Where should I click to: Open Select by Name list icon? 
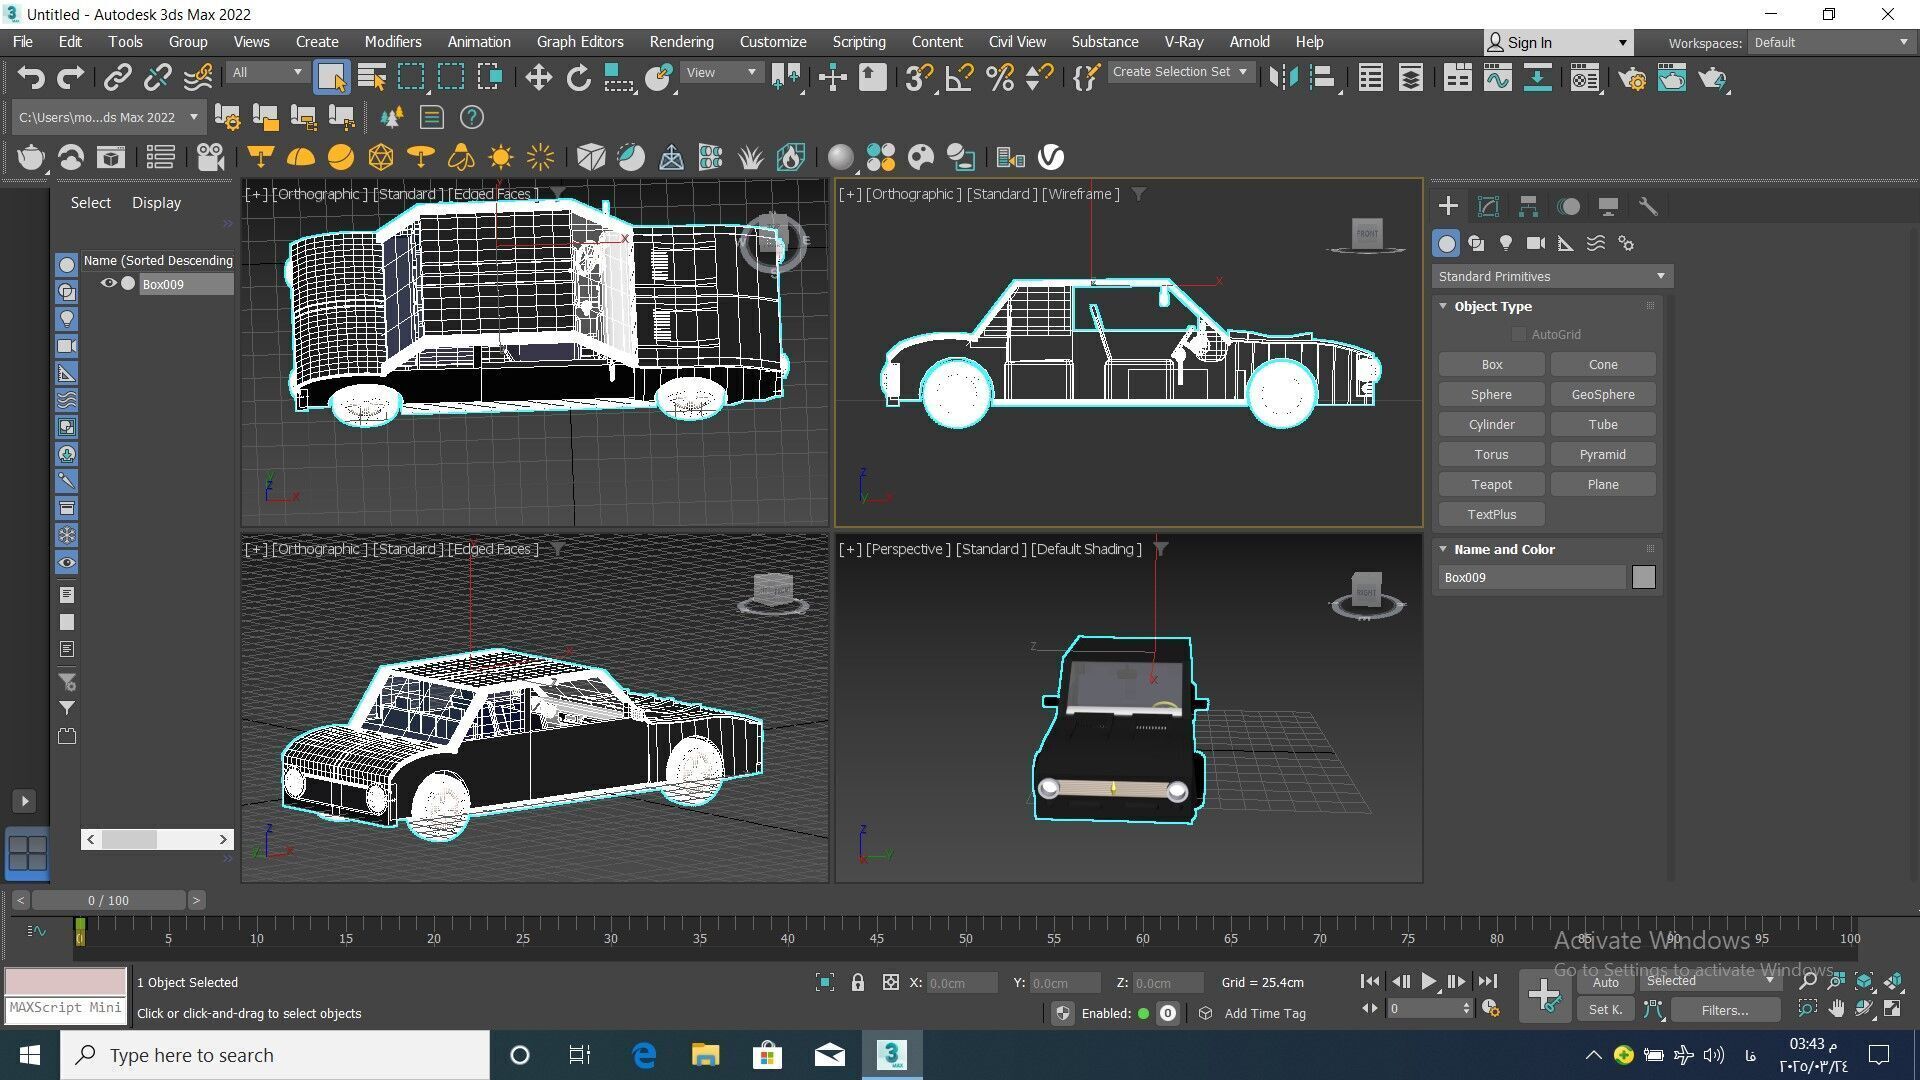pyautogui.click(x=372, y=78)
